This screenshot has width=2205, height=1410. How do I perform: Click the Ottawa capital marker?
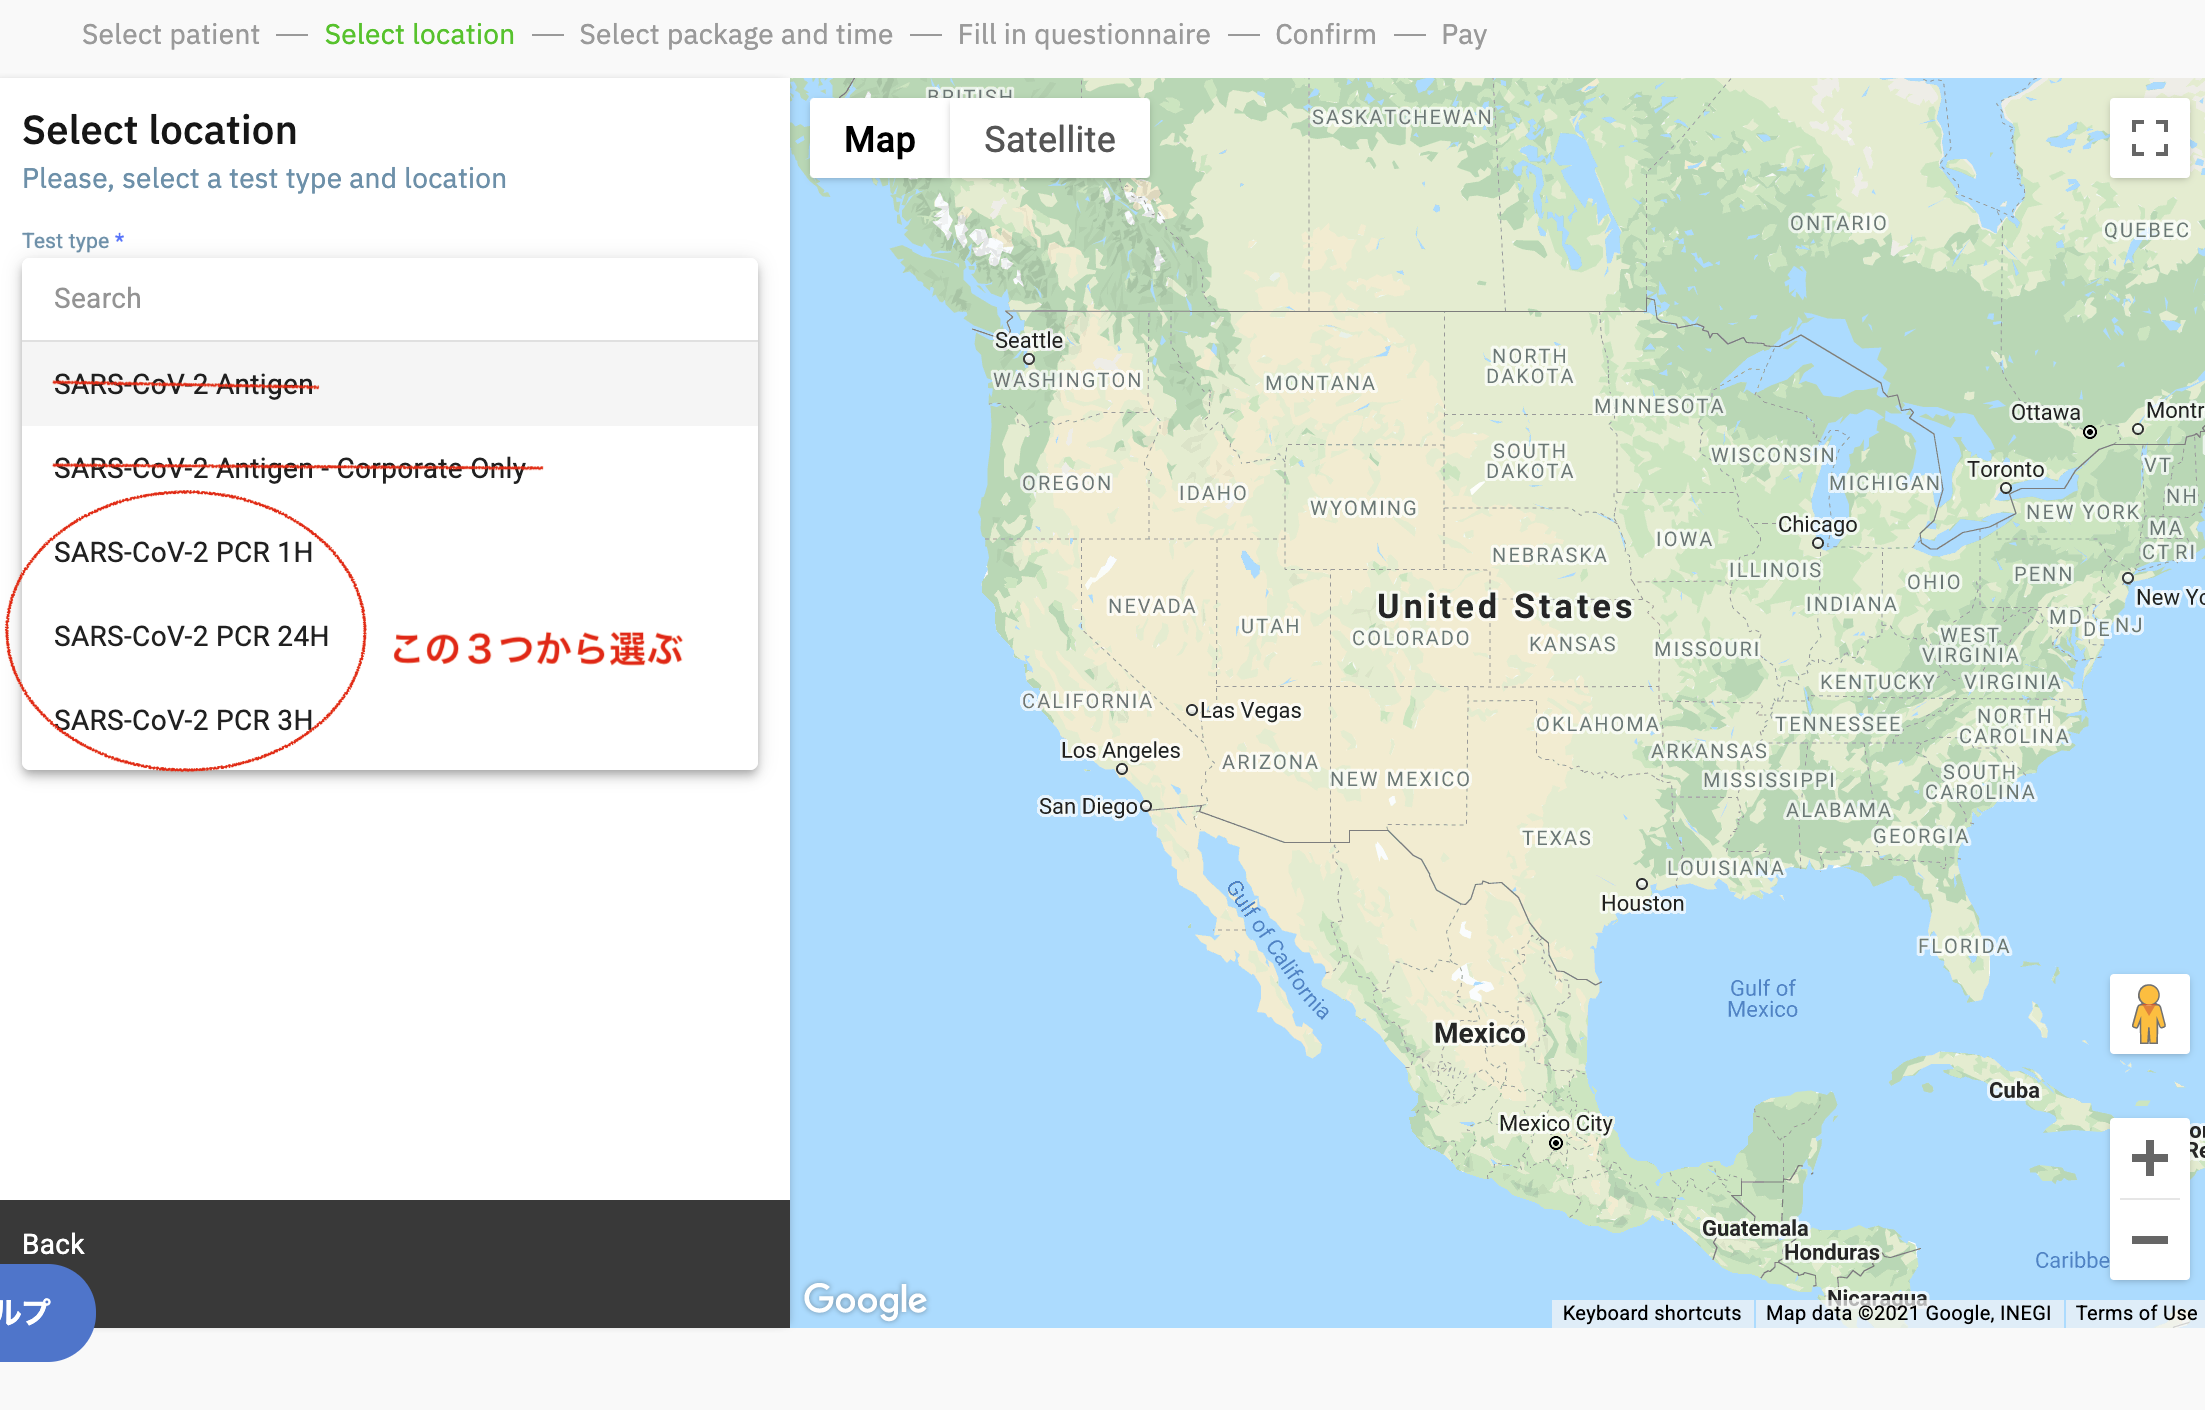click(2089, 432)
